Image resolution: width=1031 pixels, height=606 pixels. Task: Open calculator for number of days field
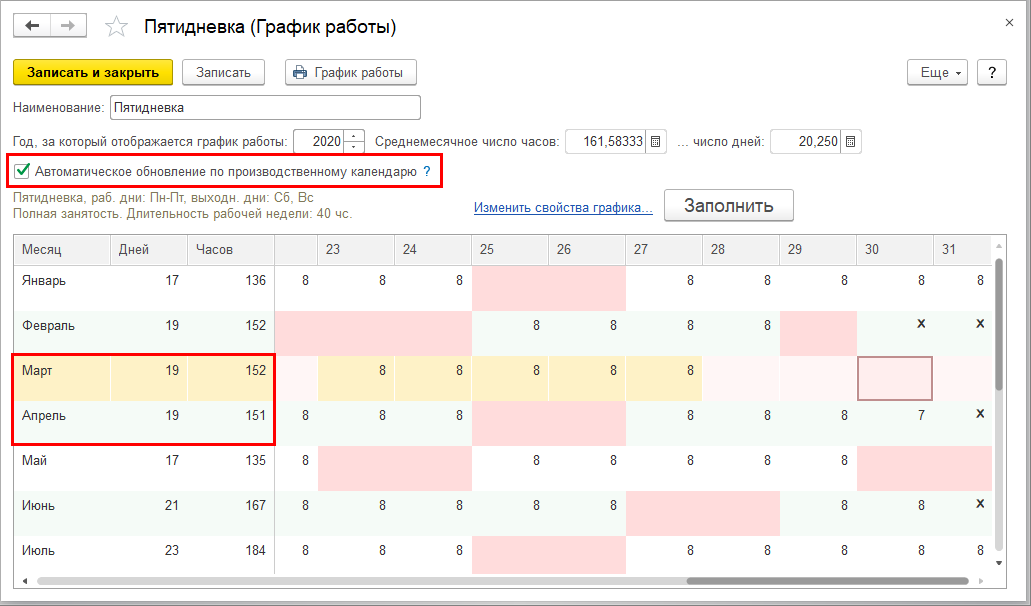click(850, 141)
